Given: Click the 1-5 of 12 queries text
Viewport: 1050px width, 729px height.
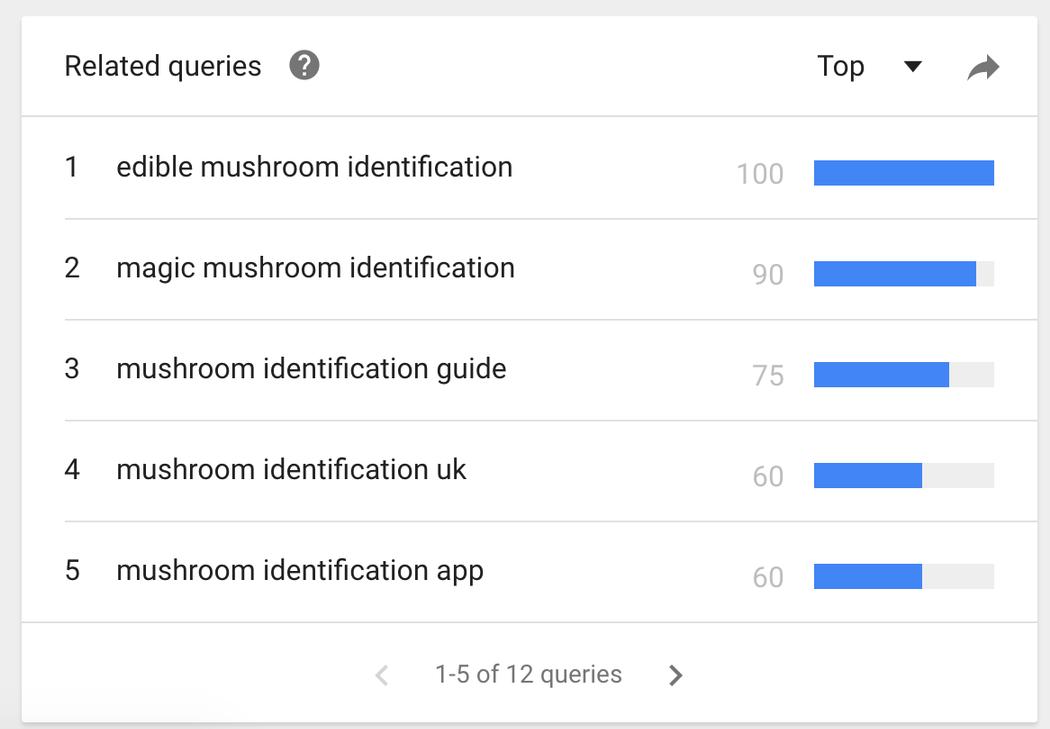Looking at the screenshot, I should (x=528, y=674).
